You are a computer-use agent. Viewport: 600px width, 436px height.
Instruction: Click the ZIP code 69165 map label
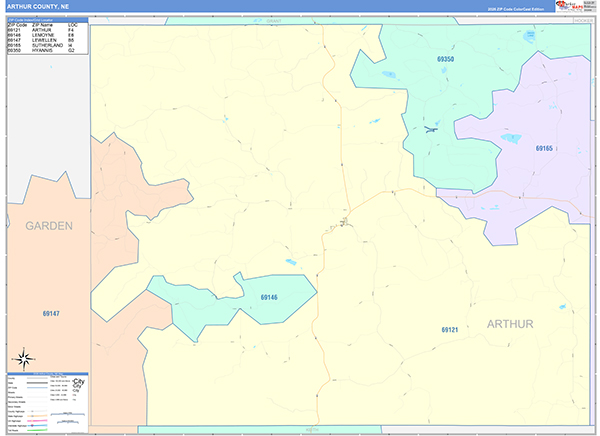tap(544, 148)
